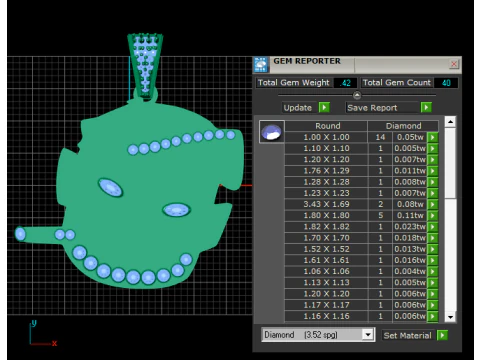Screen dimensions: 480x360
Task: Click the Update button label
Action: 298,108
